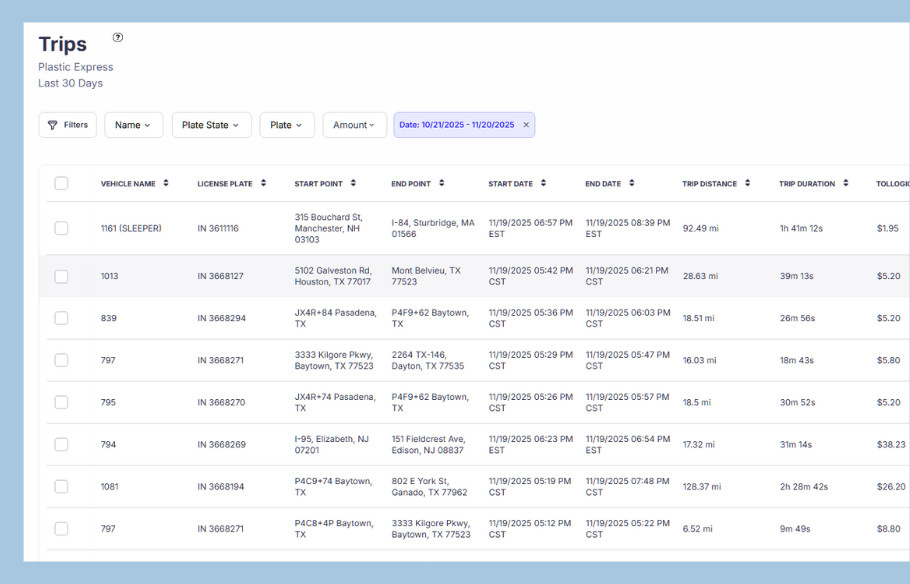Expand the Name filter dropdown
910x584 pixels.
133,125
